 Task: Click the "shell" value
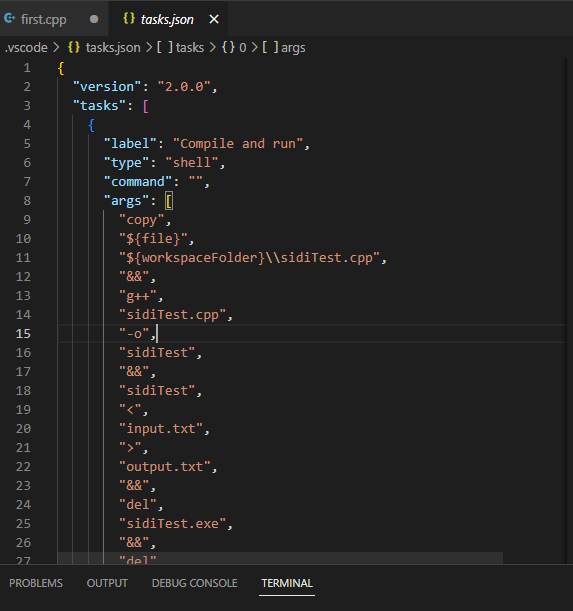tap(191, 163)
